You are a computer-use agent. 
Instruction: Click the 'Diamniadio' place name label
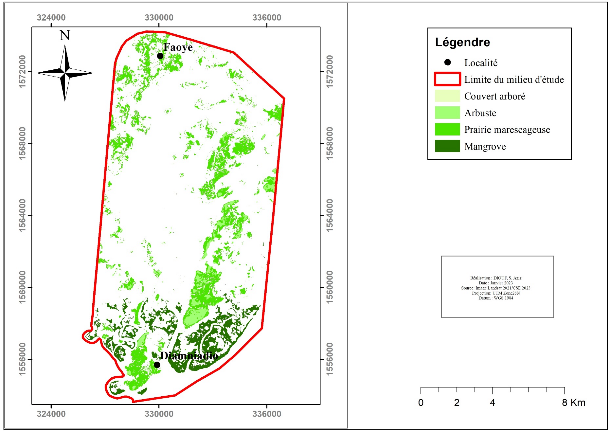pyautogui.click(x=189, y=356)
